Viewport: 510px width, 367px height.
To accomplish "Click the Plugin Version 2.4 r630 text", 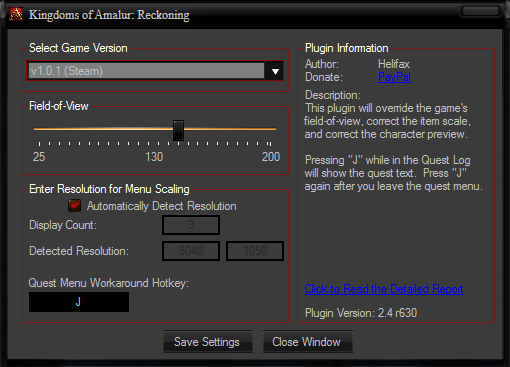I will point(361,313).
